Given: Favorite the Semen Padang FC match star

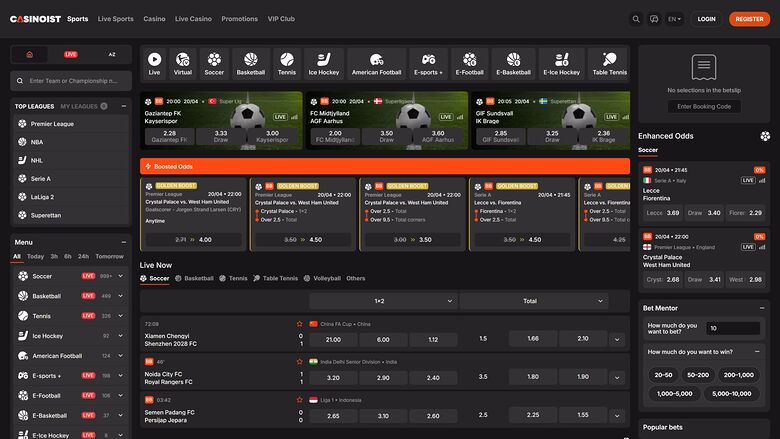Looking at the screenshot, I should (299, 400).
